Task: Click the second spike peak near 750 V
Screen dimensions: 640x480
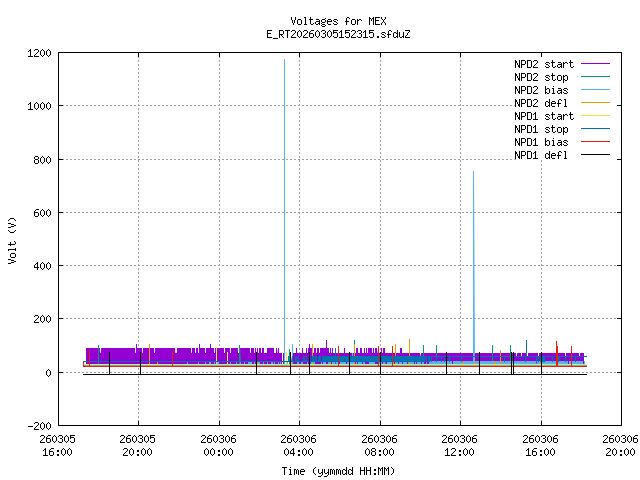Action: point(473,172)
